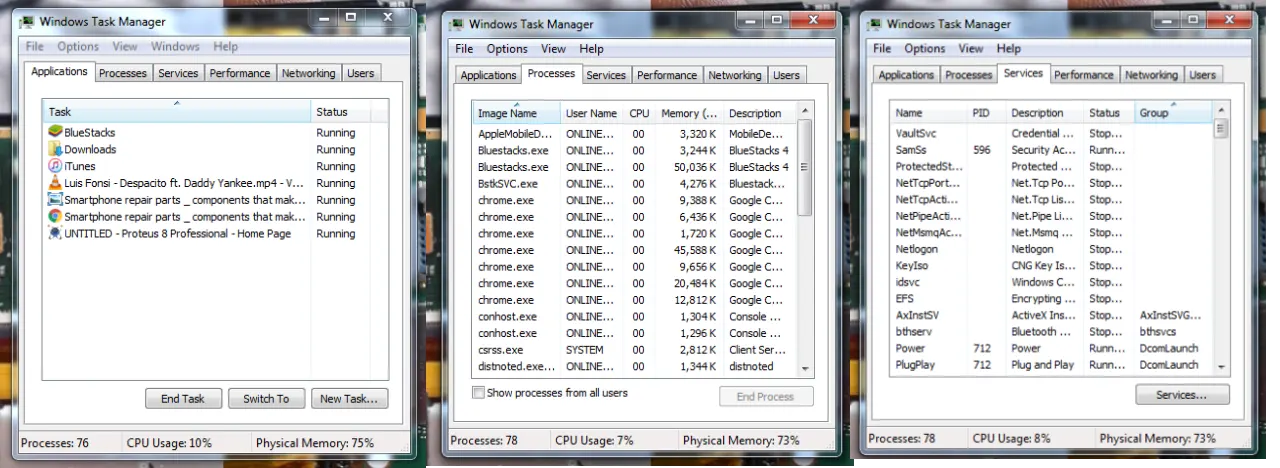Open Windows menu in the Applications window
The width and height of the screenshot is (1280, 468).
175,46
